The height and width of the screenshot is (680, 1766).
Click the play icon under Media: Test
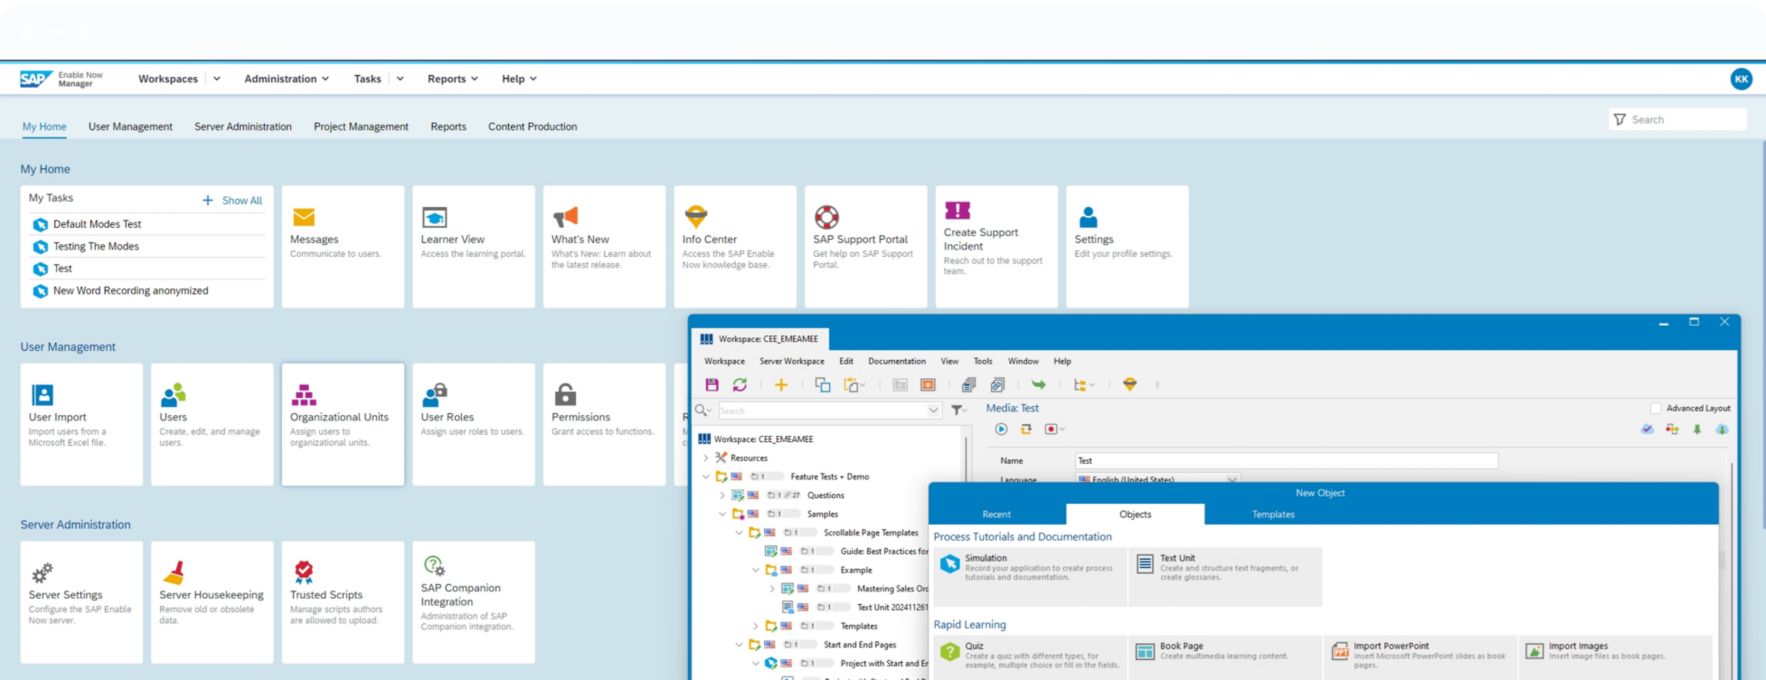(x=1001, y=429)
